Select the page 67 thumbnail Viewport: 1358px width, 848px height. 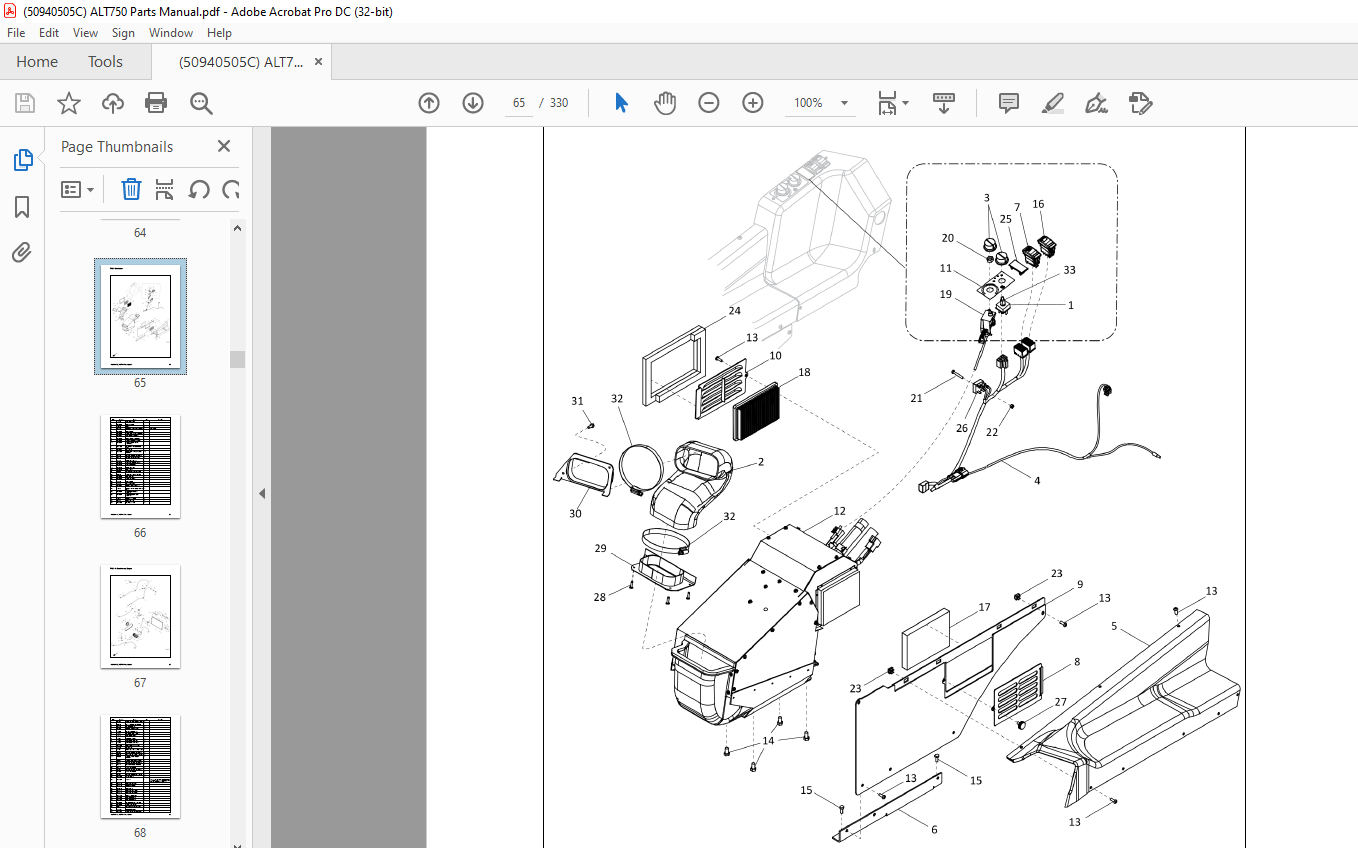pos(140,616)
